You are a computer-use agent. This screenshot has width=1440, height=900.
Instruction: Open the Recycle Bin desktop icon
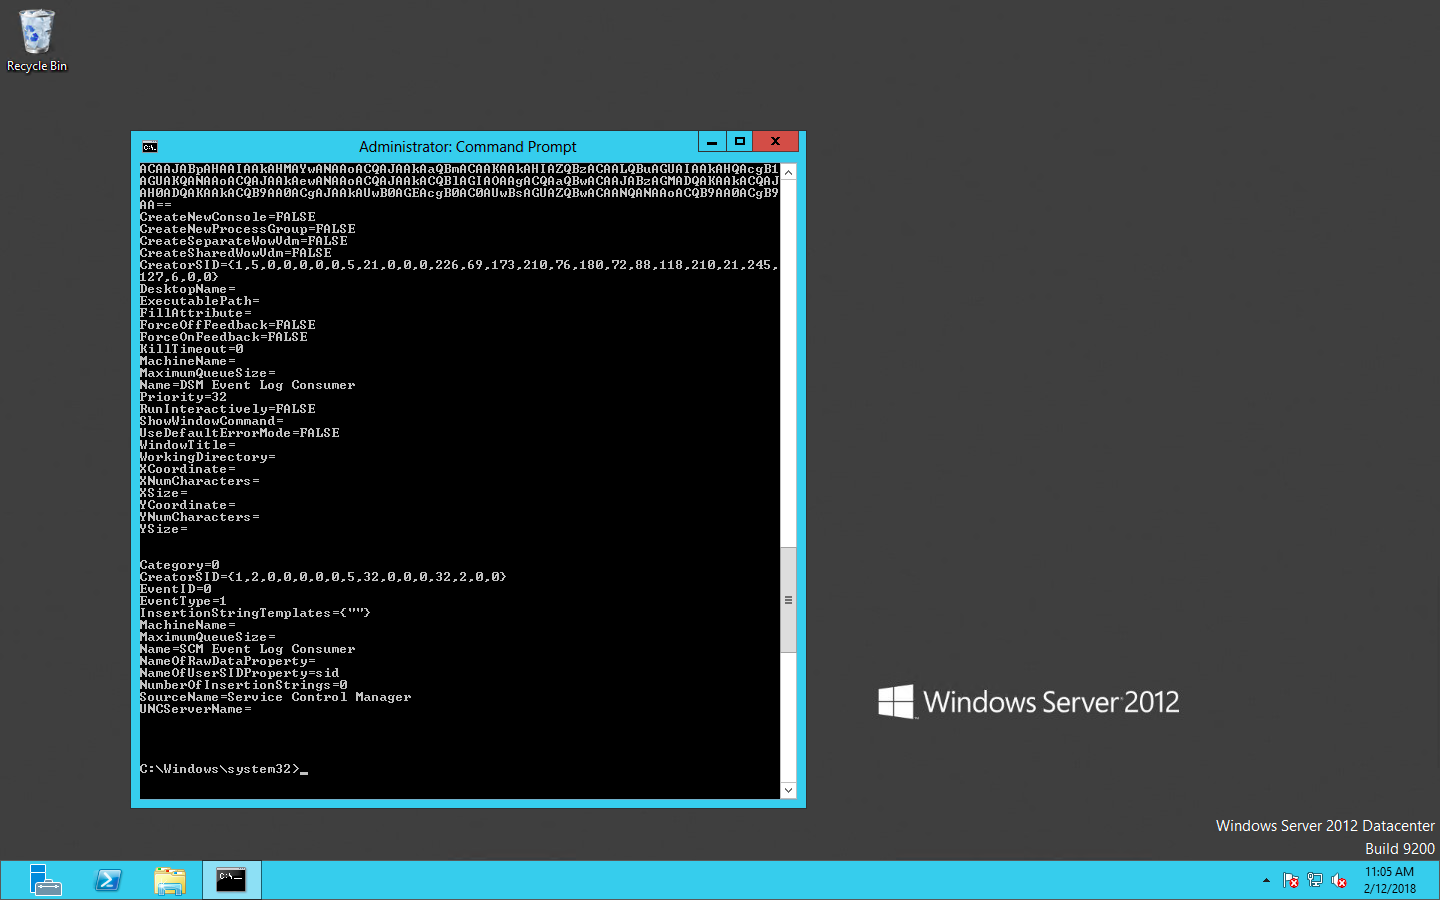pyautogui.click(x=37, y=41)
